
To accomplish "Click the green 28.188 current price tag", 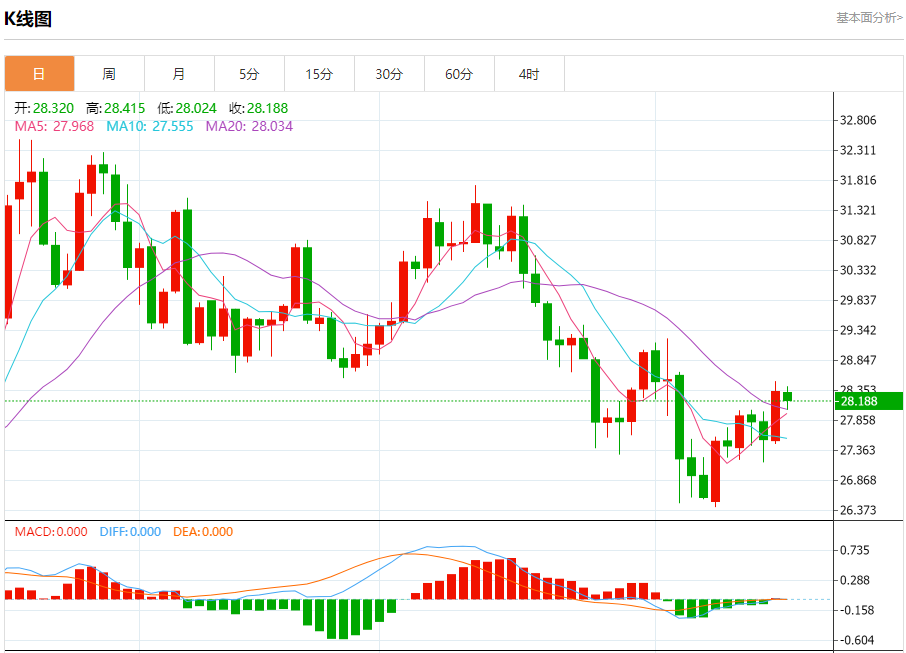I will (x=868, y=401).
